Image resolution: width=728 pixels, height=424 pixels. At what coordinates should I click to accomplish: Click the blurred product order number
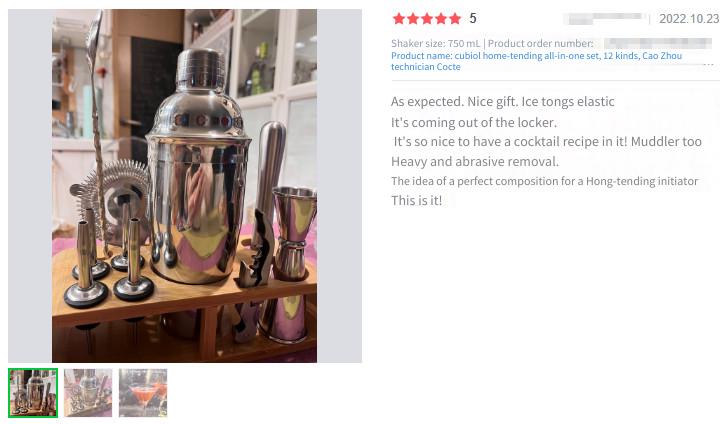coord(658,43)
